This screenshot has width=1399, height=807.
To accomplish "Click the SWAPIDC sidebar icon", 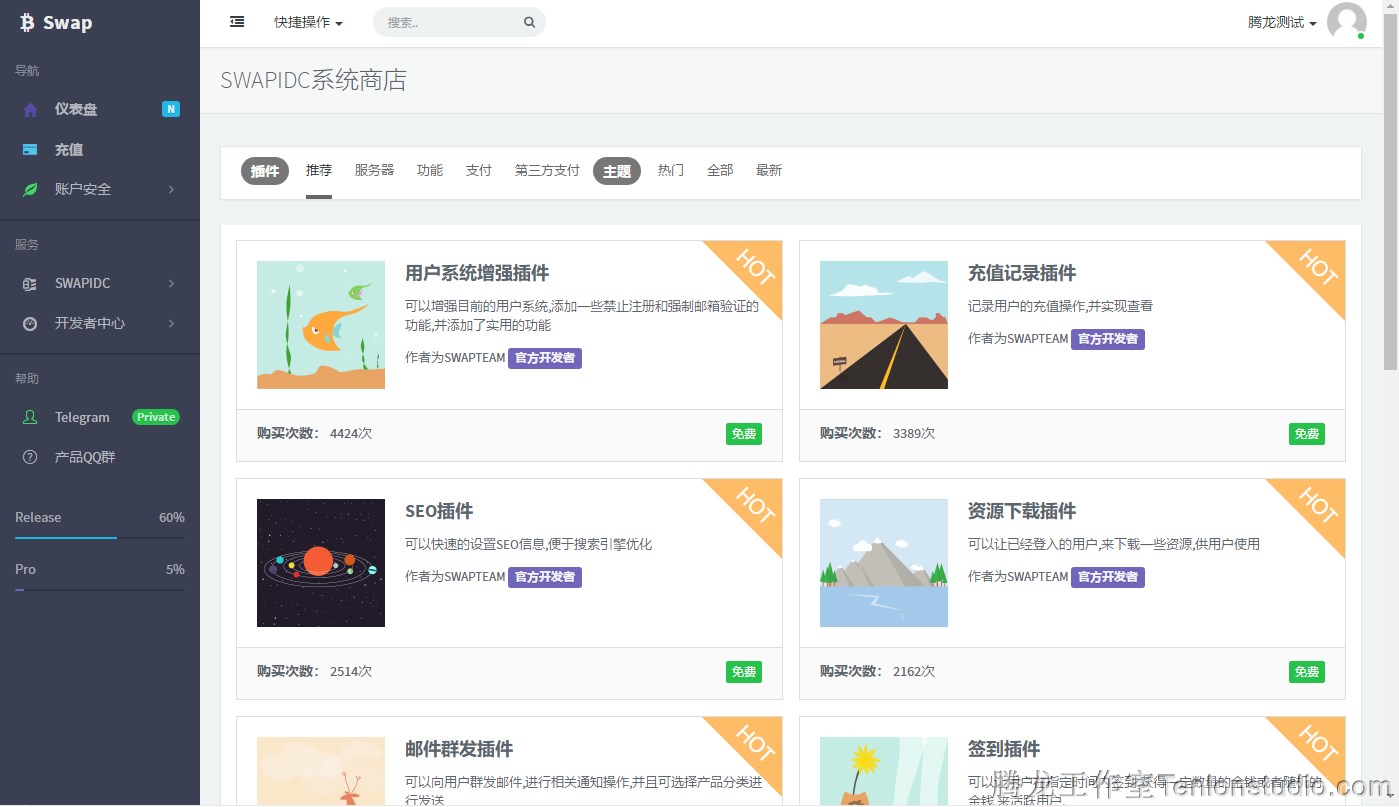I will (x=30, y=284).
